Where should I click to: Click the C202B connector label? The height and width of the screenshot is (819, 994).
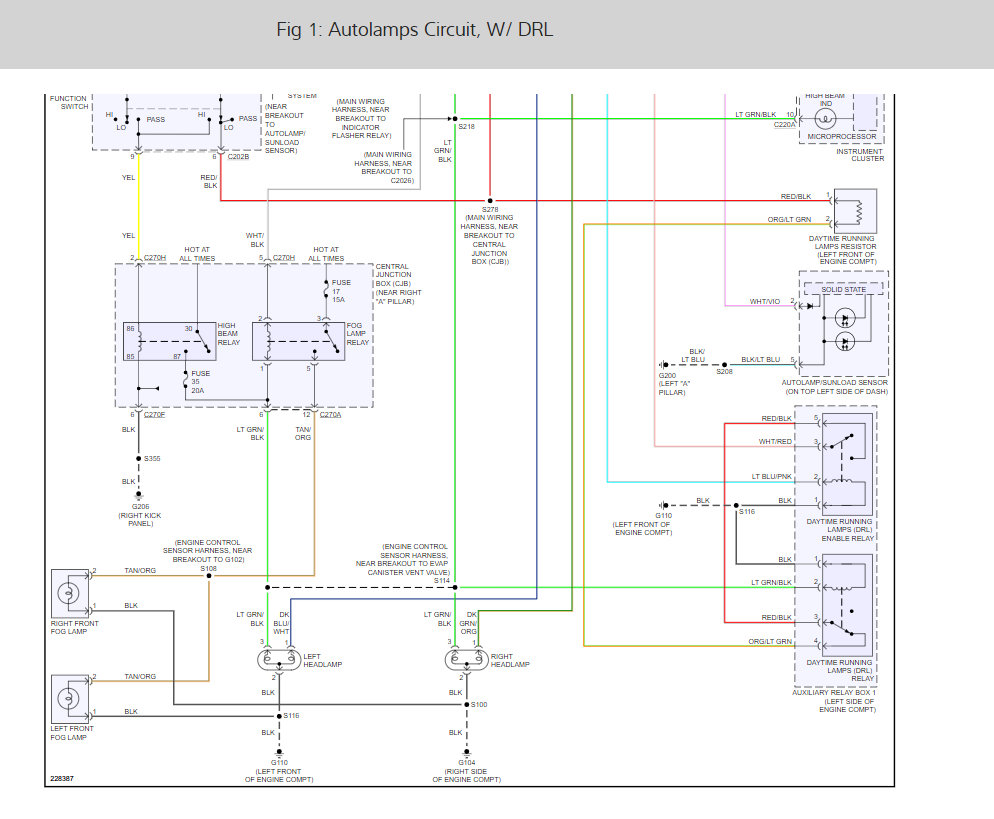pos(238,157)
